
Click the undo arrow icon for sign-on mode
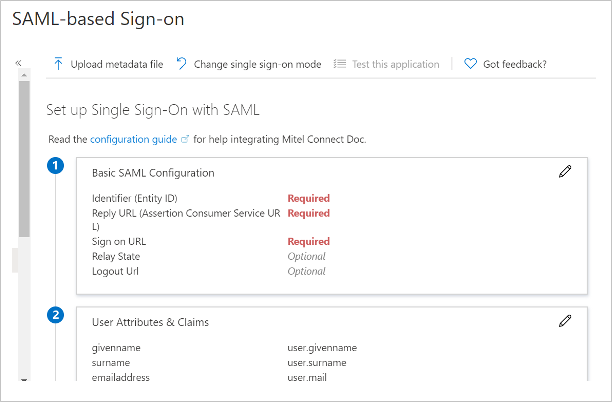coord(181,63)
